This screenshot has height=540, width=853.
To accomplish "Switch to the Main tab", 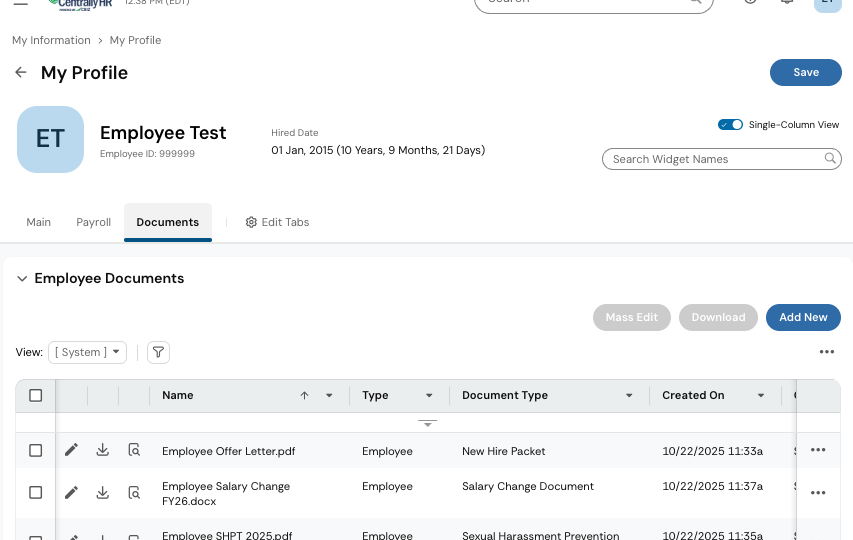I will [x=39, y=222].
